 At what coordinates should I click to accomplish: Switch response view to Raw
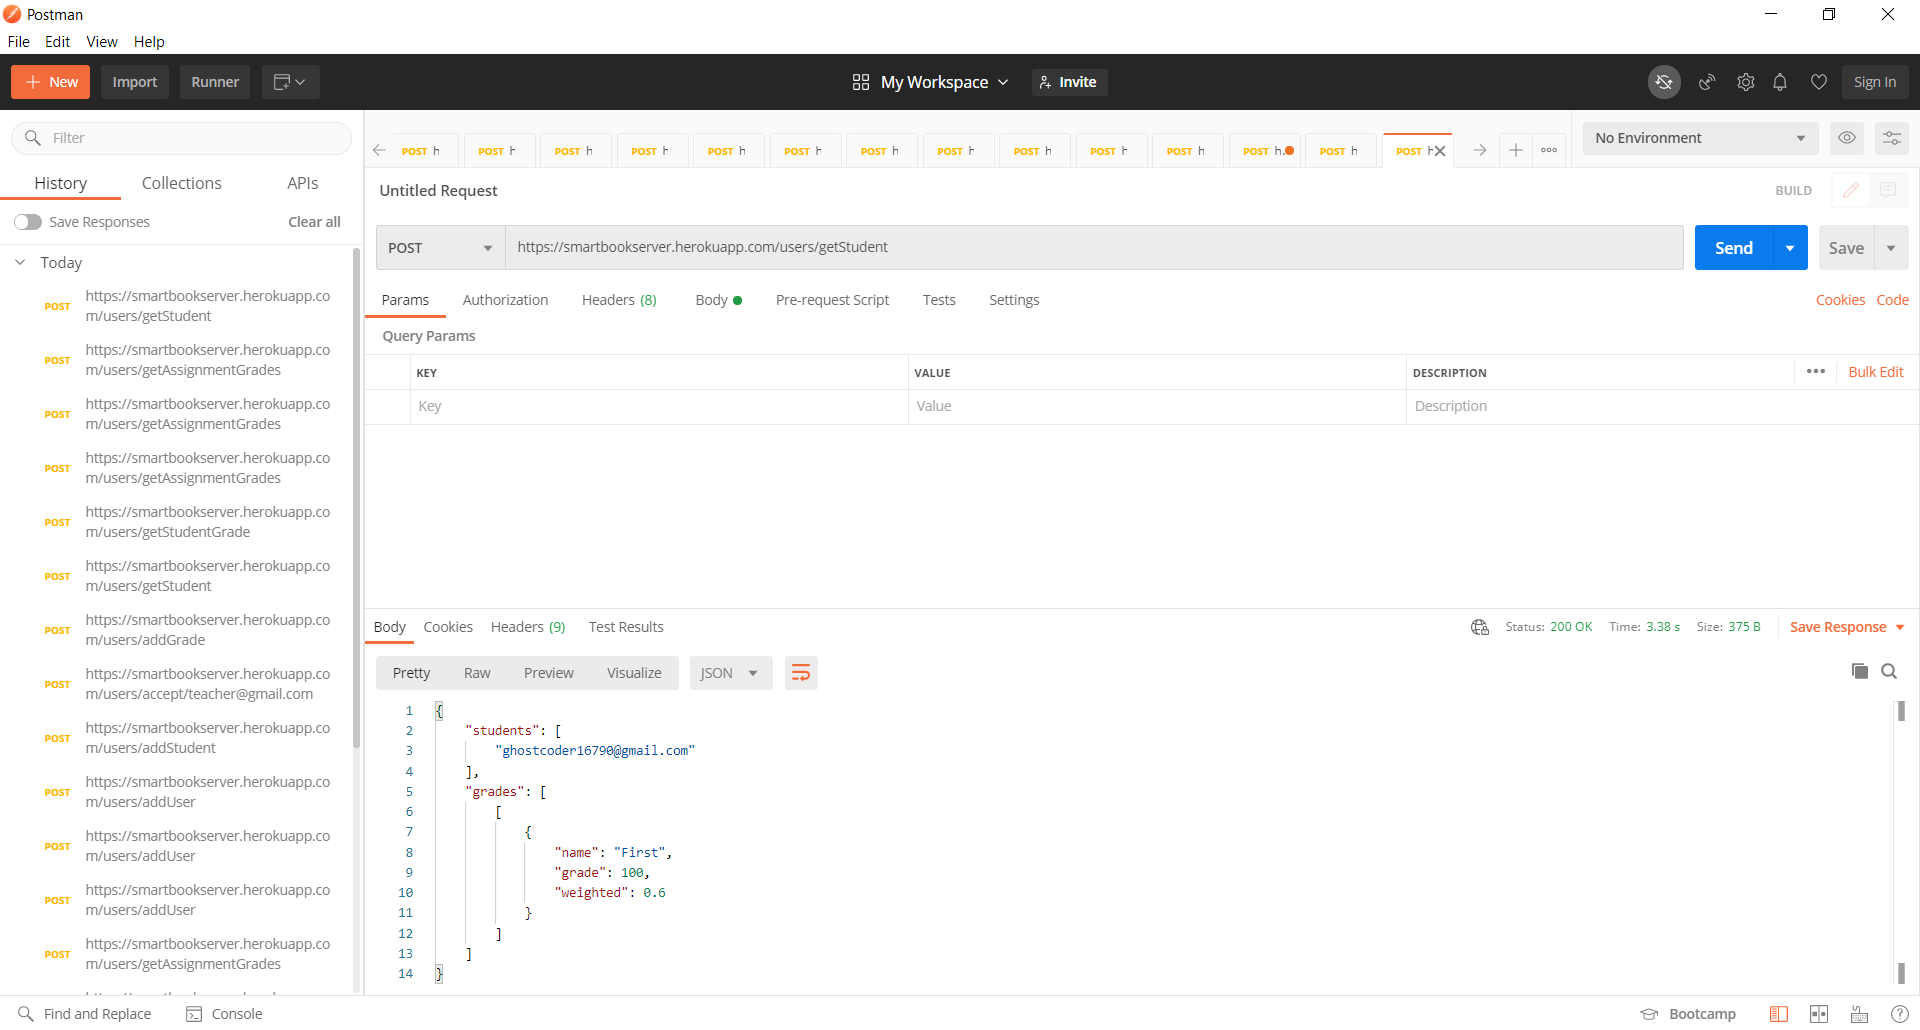click(x=477, y=673)
